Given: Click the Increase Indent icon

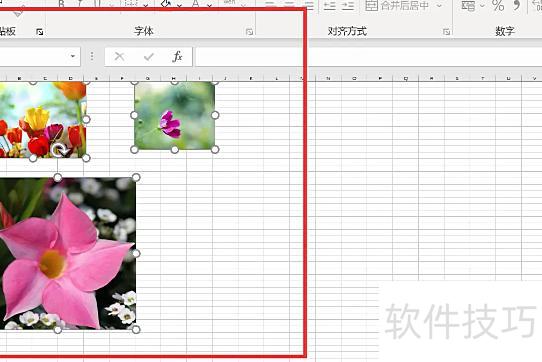Looking at the screenshot, I should (x=348, y=5).
